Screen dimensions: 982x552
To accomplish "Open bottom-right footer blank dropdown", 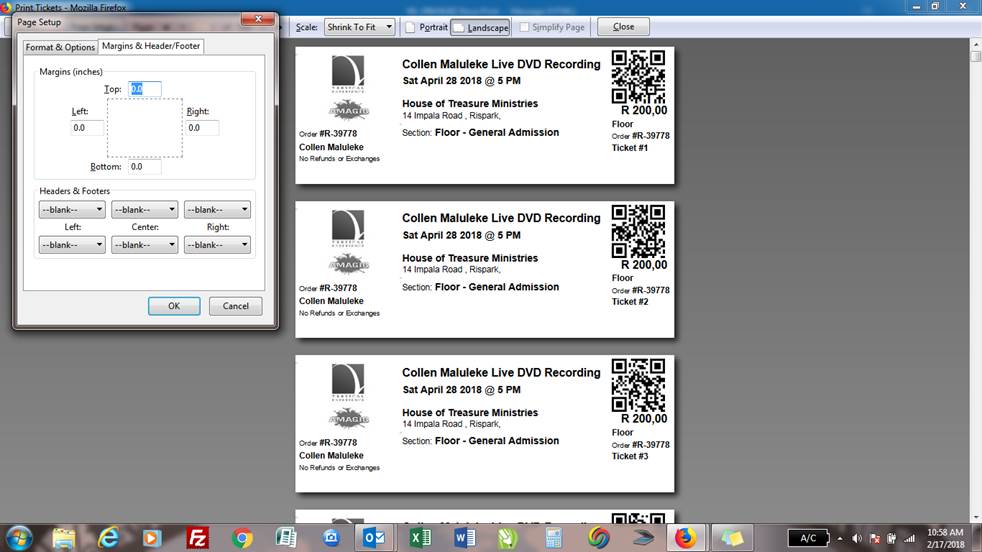I will 217,244.
